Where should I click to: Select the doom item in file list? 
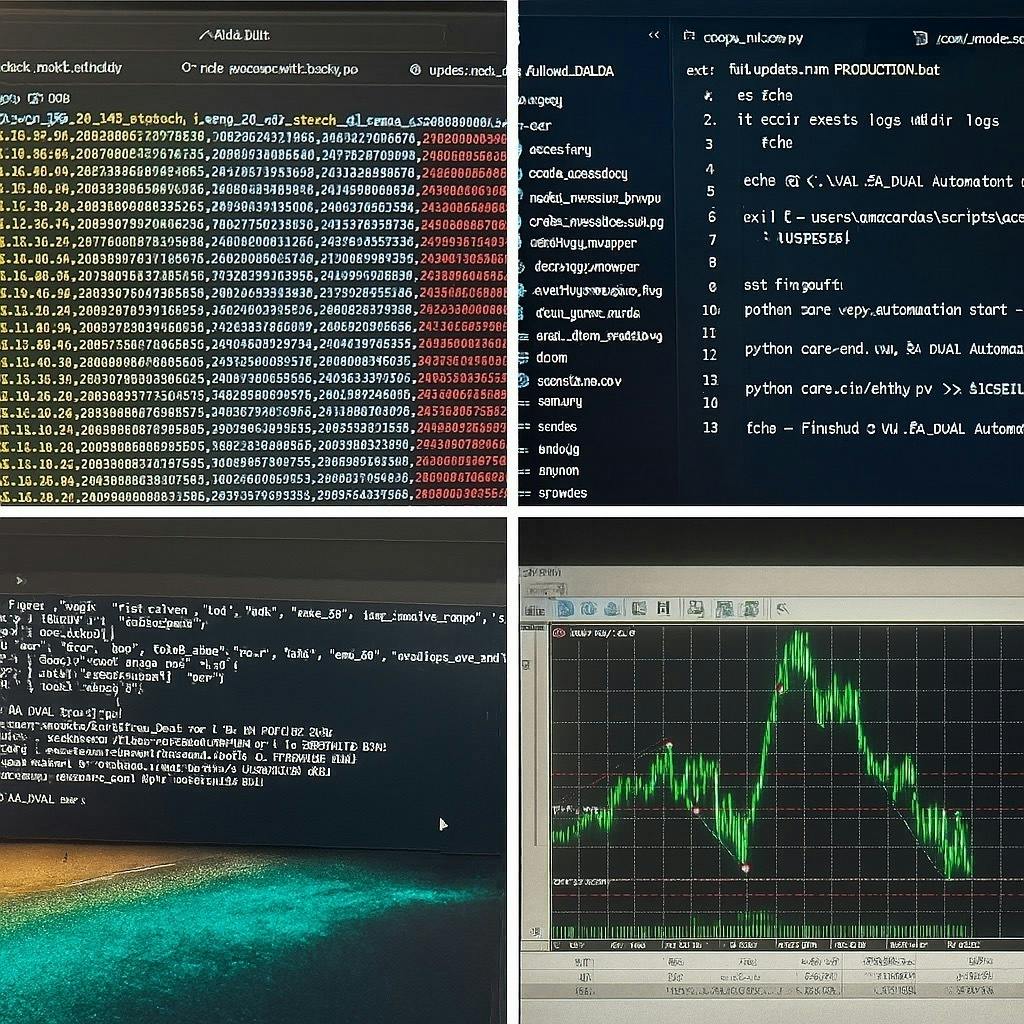(x=551, y=357)
